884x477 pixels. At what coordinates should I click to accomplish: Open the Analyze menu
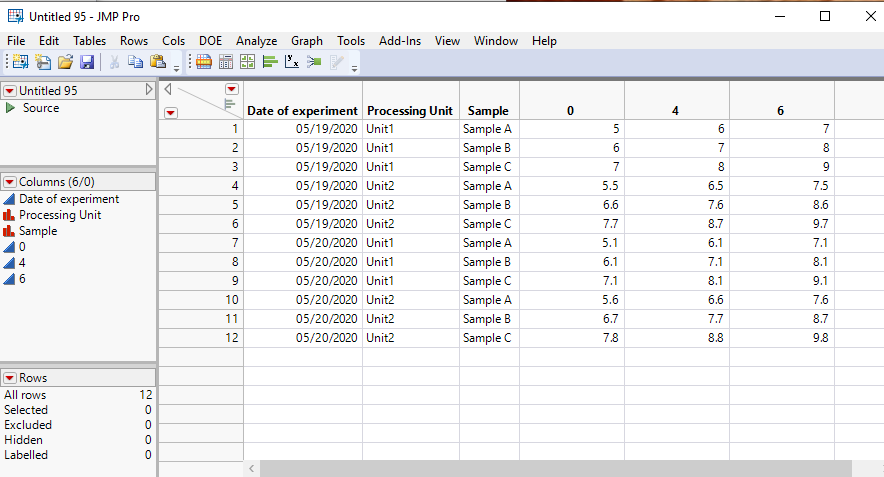point(256,41)
